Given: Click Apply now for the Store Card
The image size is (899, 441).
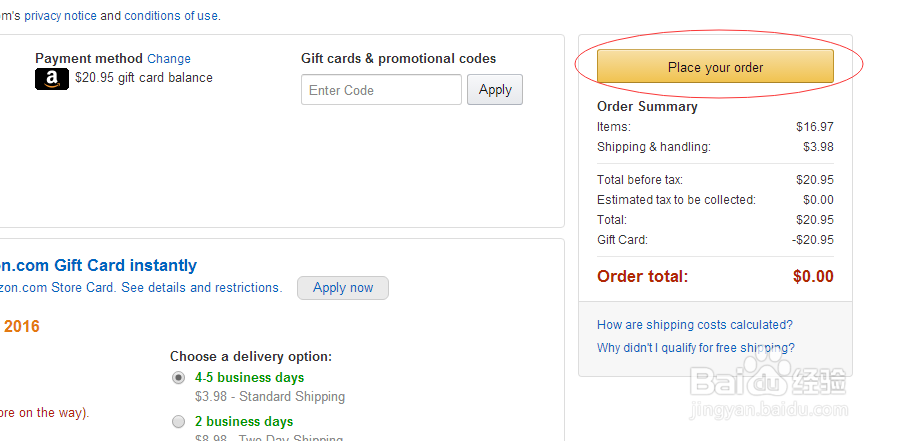Looking at the screenshot, I should 342,288.
